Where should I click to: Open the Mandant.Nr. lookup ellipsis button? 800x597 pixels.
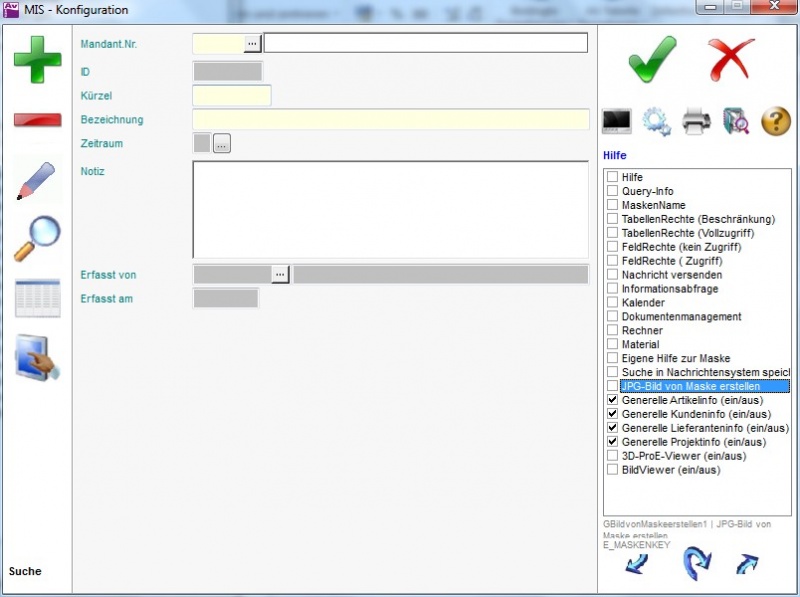tap(253, 43)
